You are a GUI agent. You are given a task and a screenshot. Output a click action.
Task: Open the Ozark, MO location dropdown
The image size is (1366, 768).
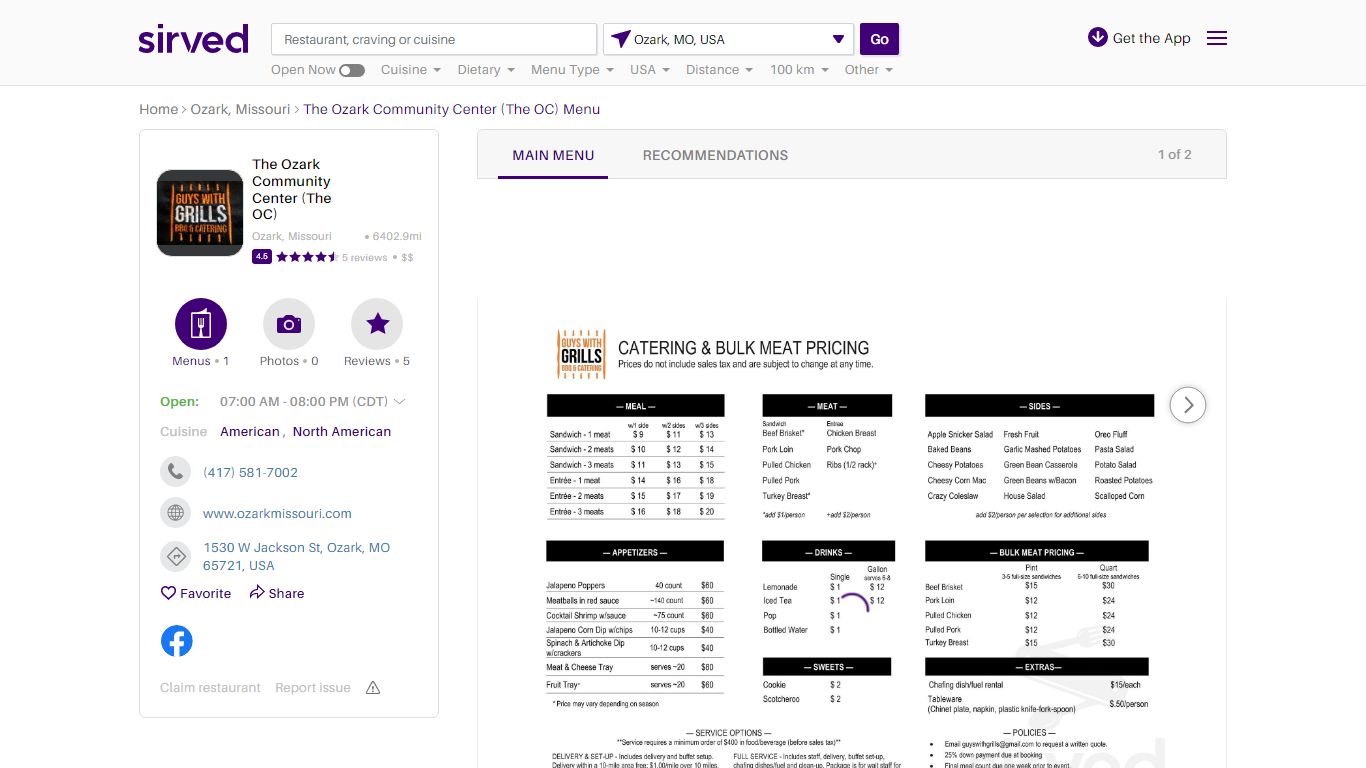(x=728, y=39)
